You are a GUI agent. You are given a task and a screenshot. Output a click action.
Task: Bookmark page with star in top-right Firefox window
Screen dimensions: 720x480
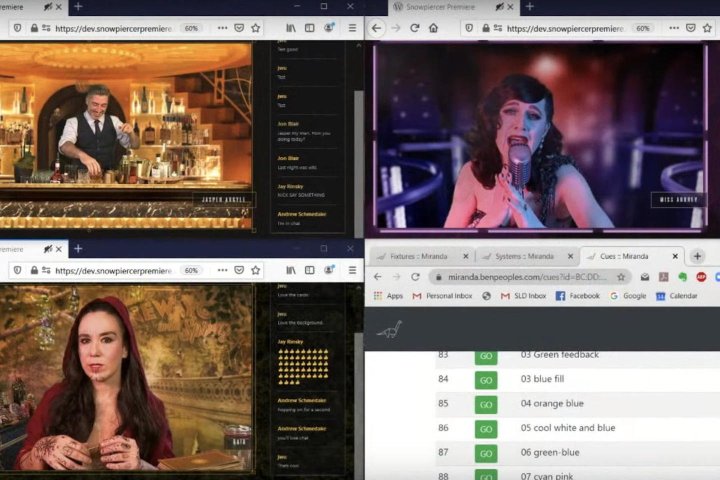(x=707, y=28)
